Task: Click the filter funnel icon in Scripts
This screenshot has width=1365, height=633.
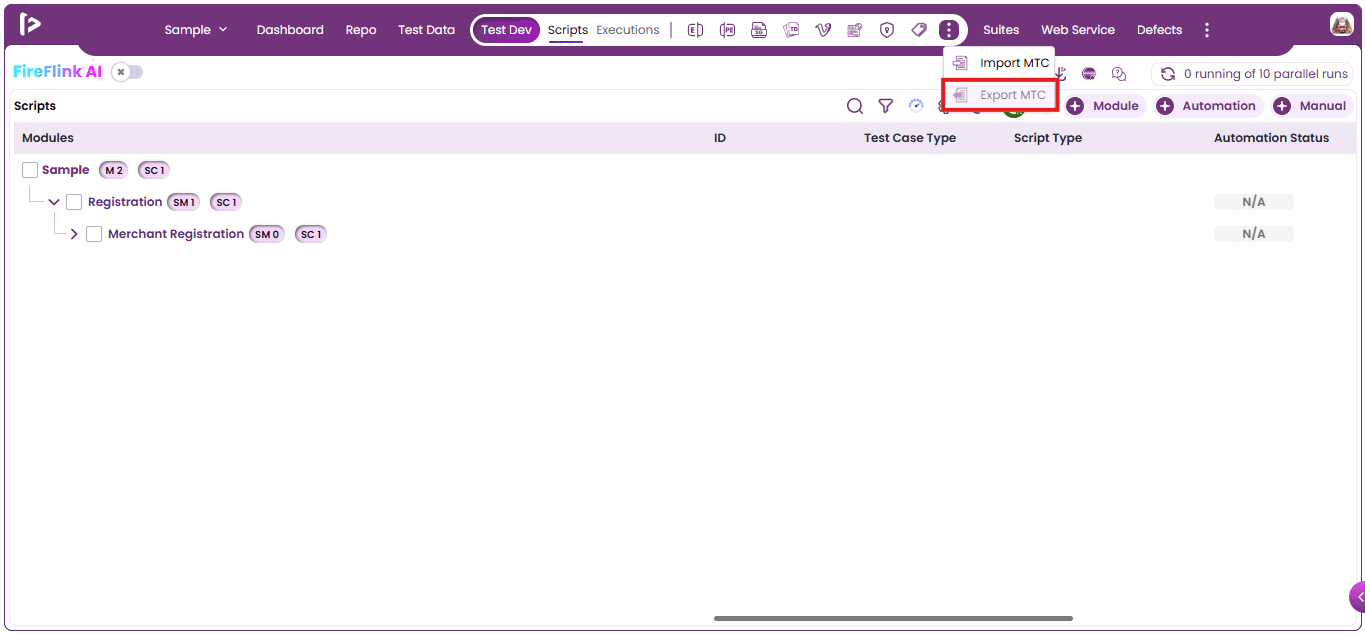Action: [885, 106]
